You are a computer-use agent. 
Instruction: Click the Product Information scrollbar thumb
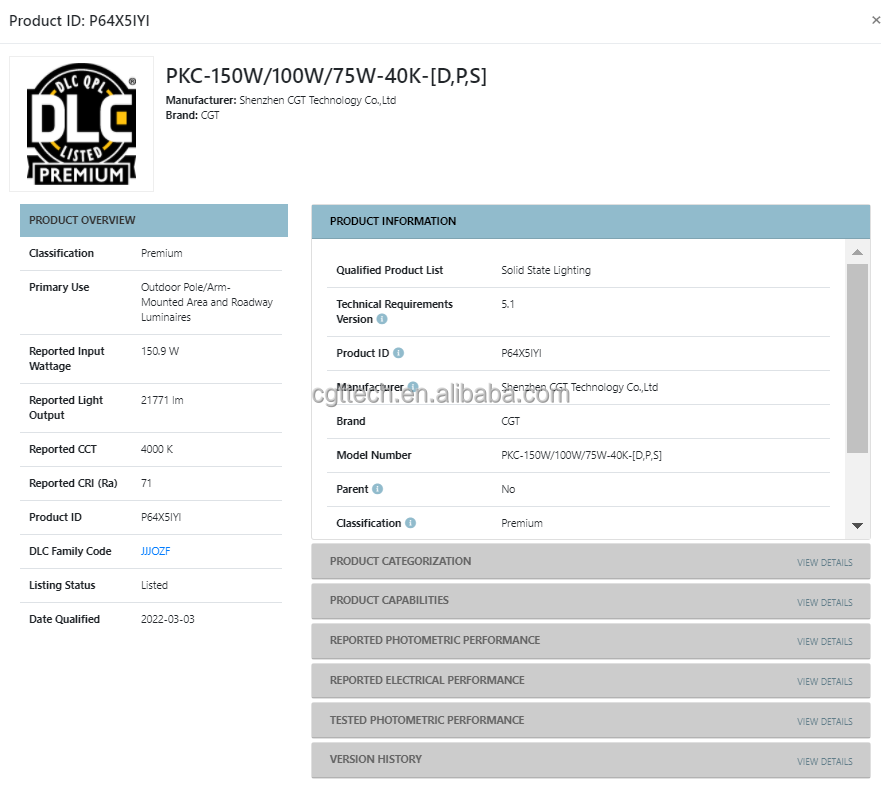click(x=857, y=358)
